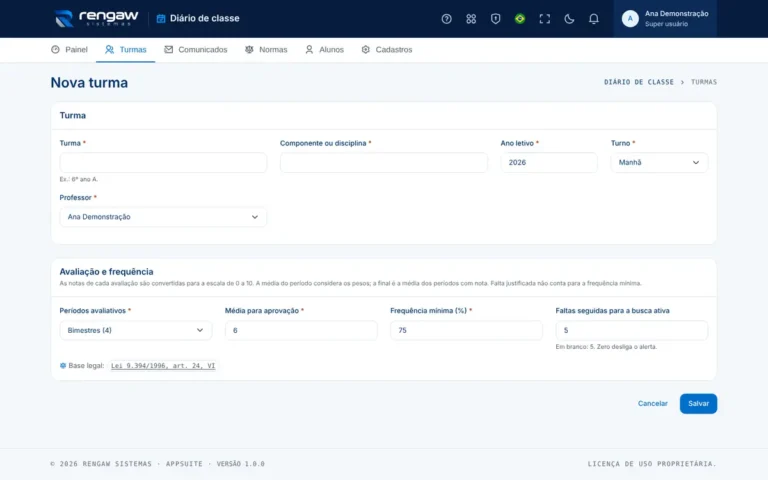Change language via the Brazil flag icon
The image size is (768, 480).
point(520,19)
